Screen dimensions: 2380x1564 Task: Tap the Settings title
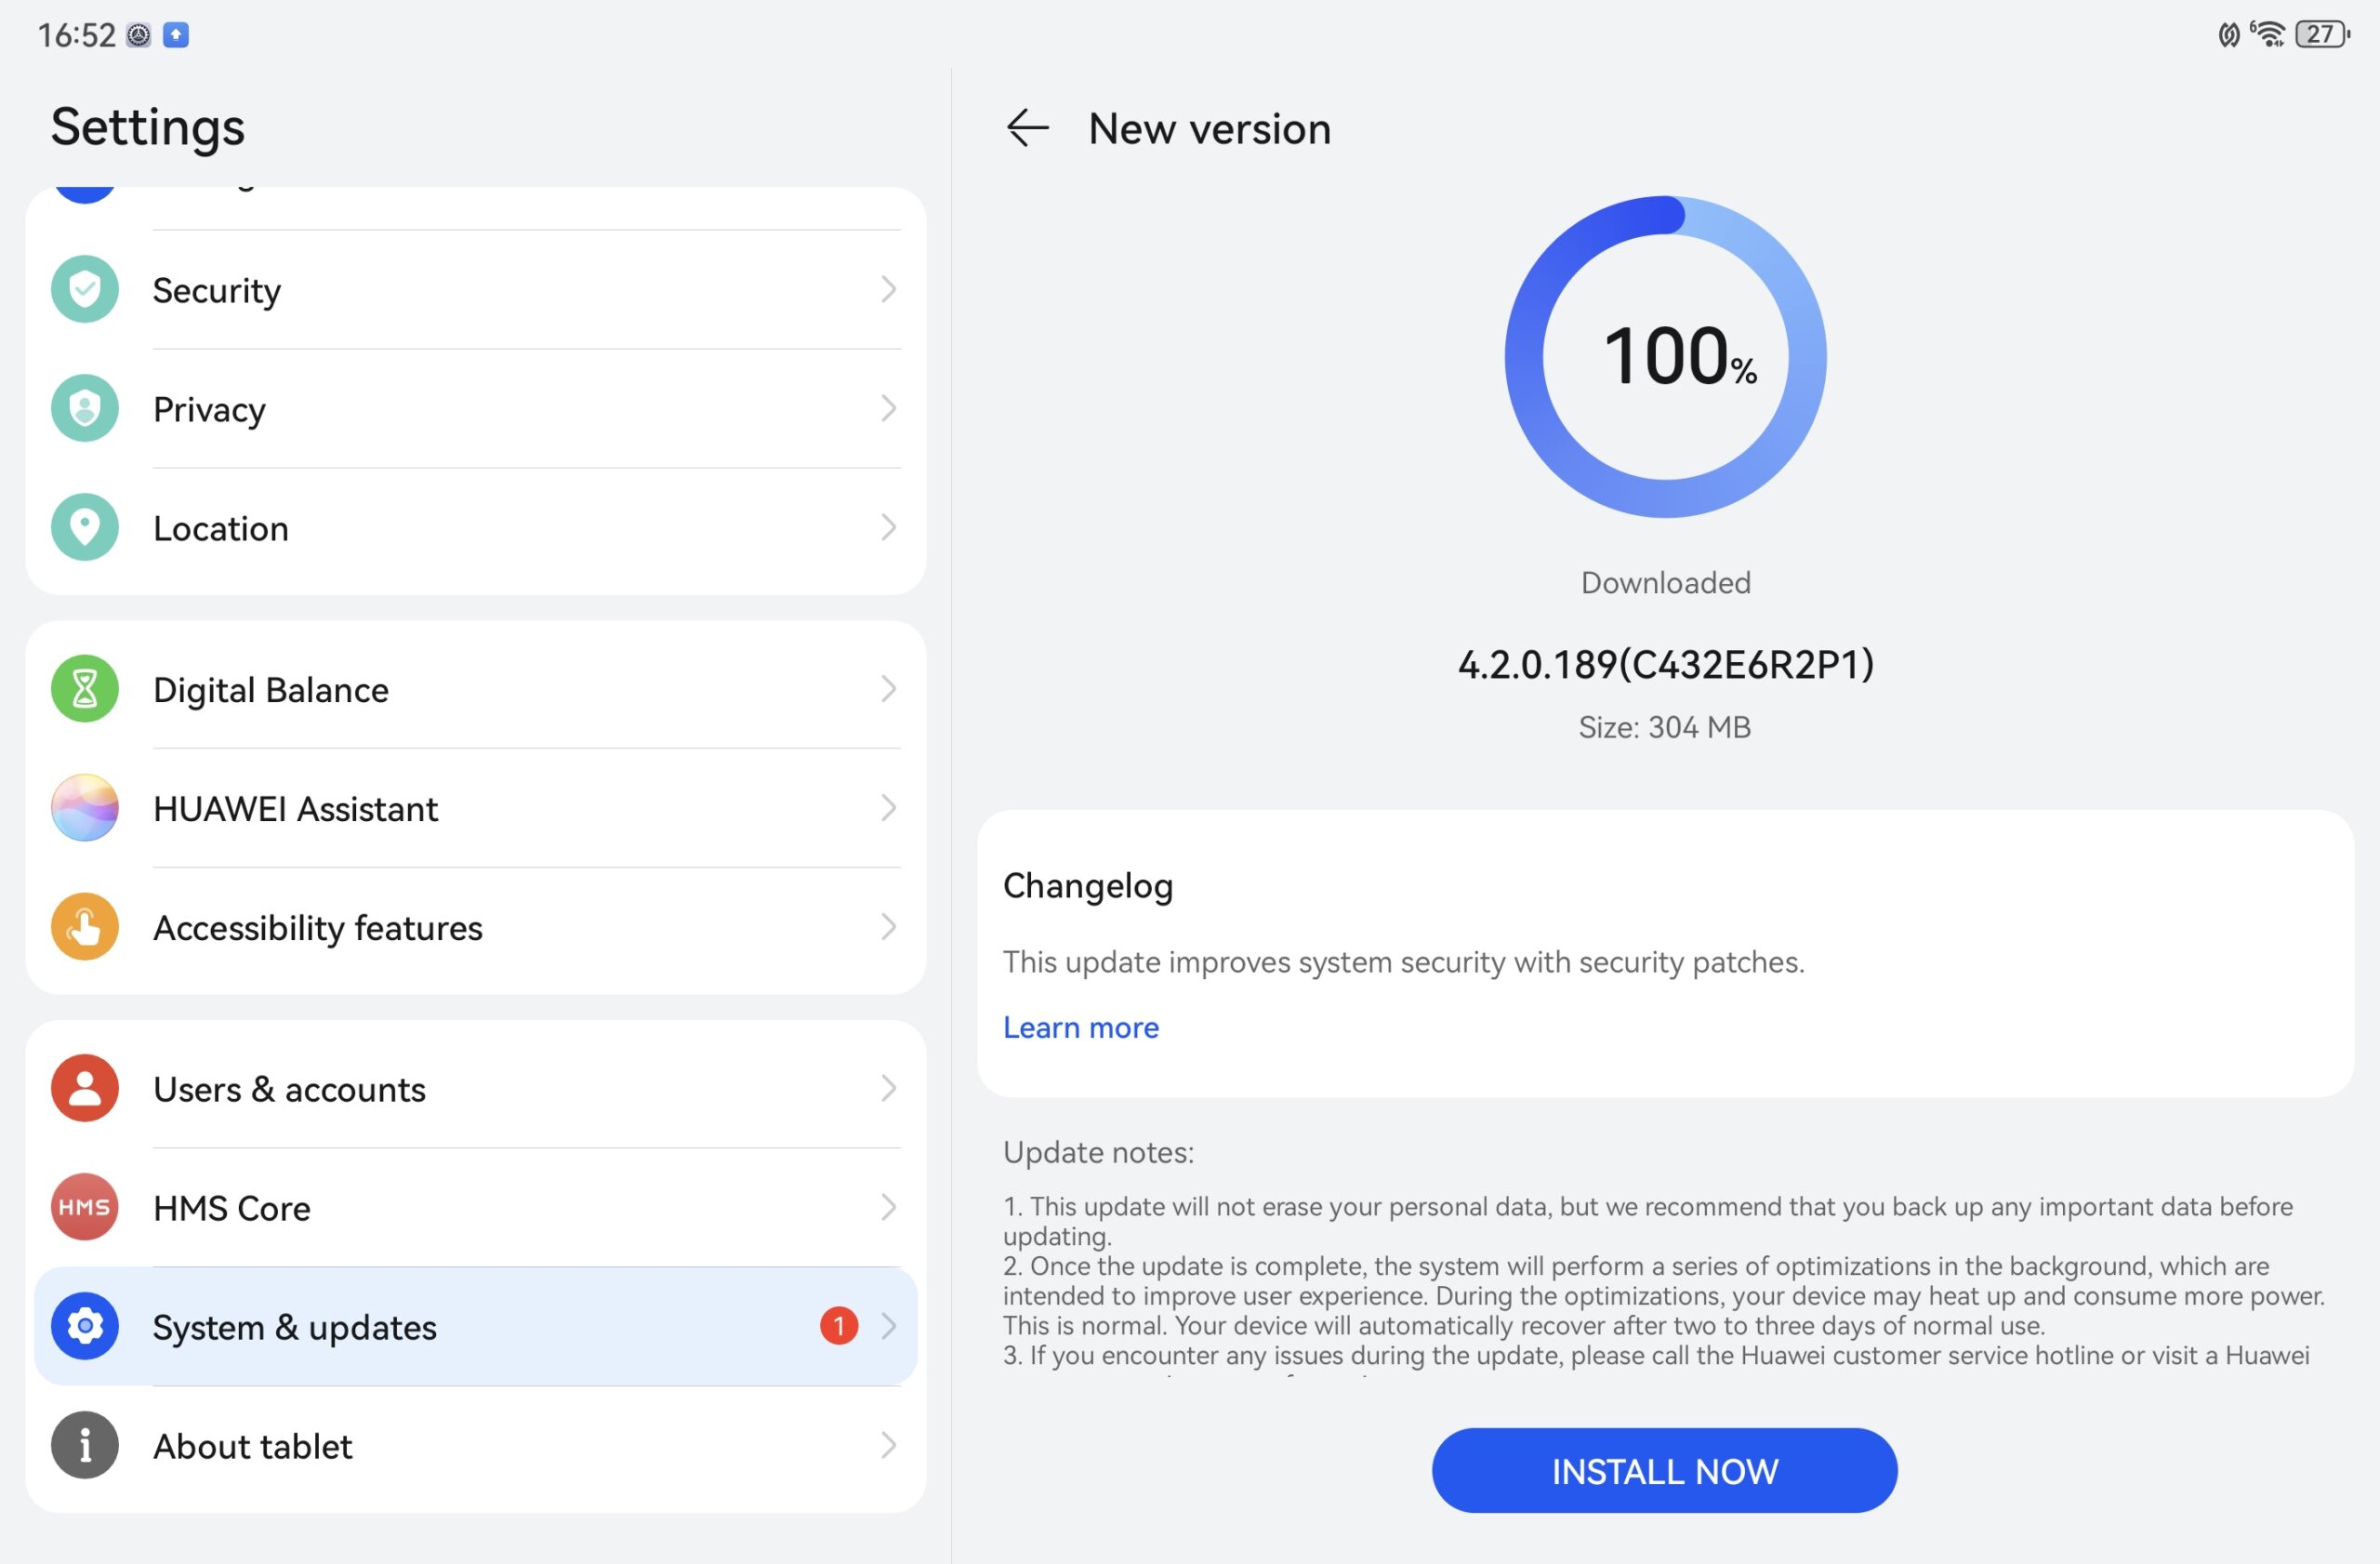pyautogui.click(x=148, y=127)
